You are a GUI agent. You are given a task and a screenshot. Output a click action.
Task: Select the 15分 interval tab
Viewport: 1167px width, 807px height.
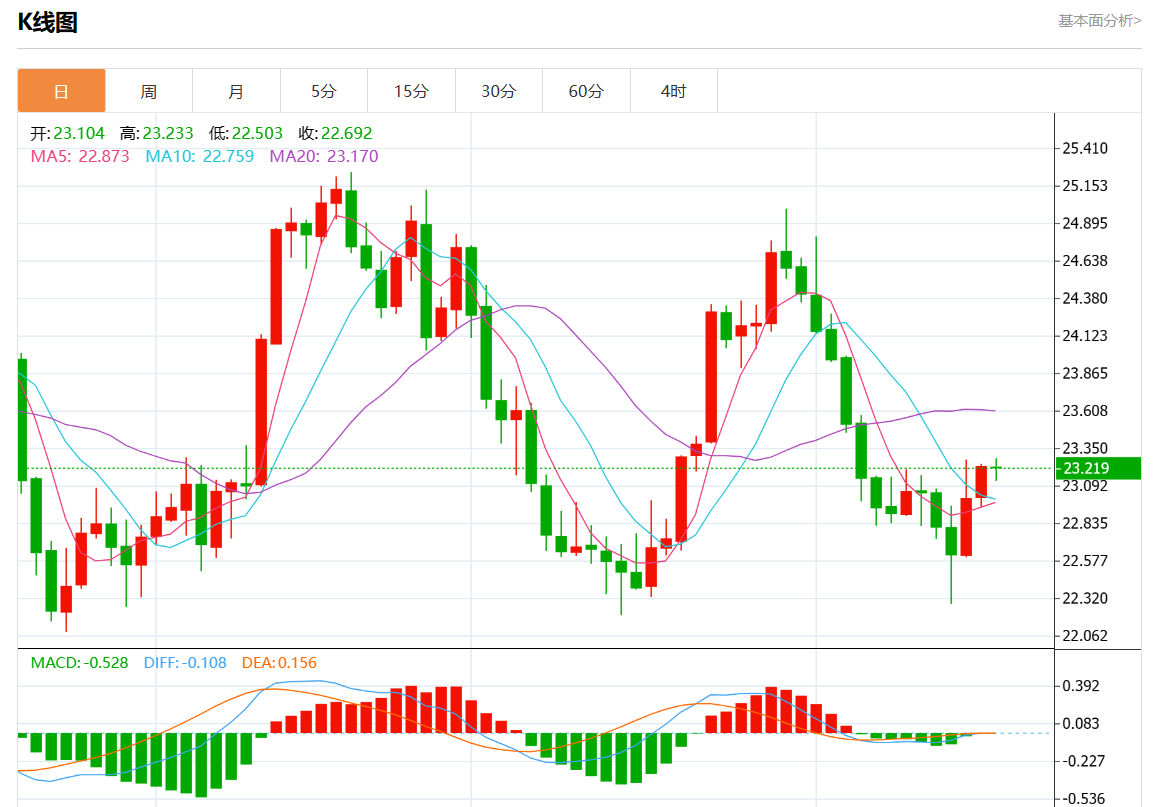(x=411, y=91)
